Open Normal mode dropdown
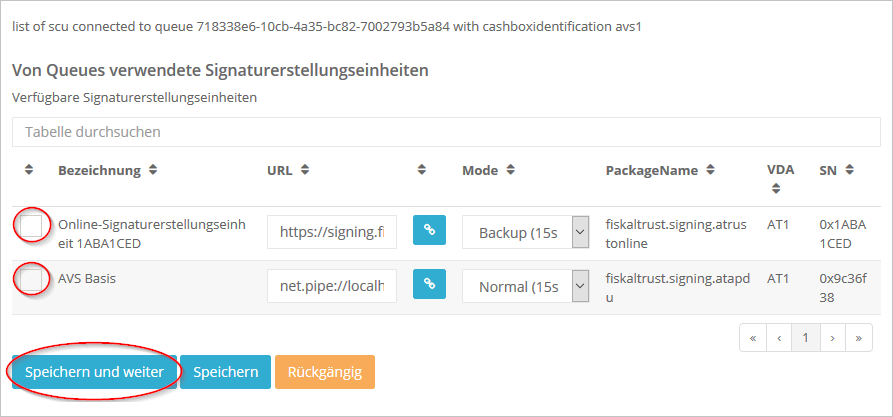 pos(524,286)
